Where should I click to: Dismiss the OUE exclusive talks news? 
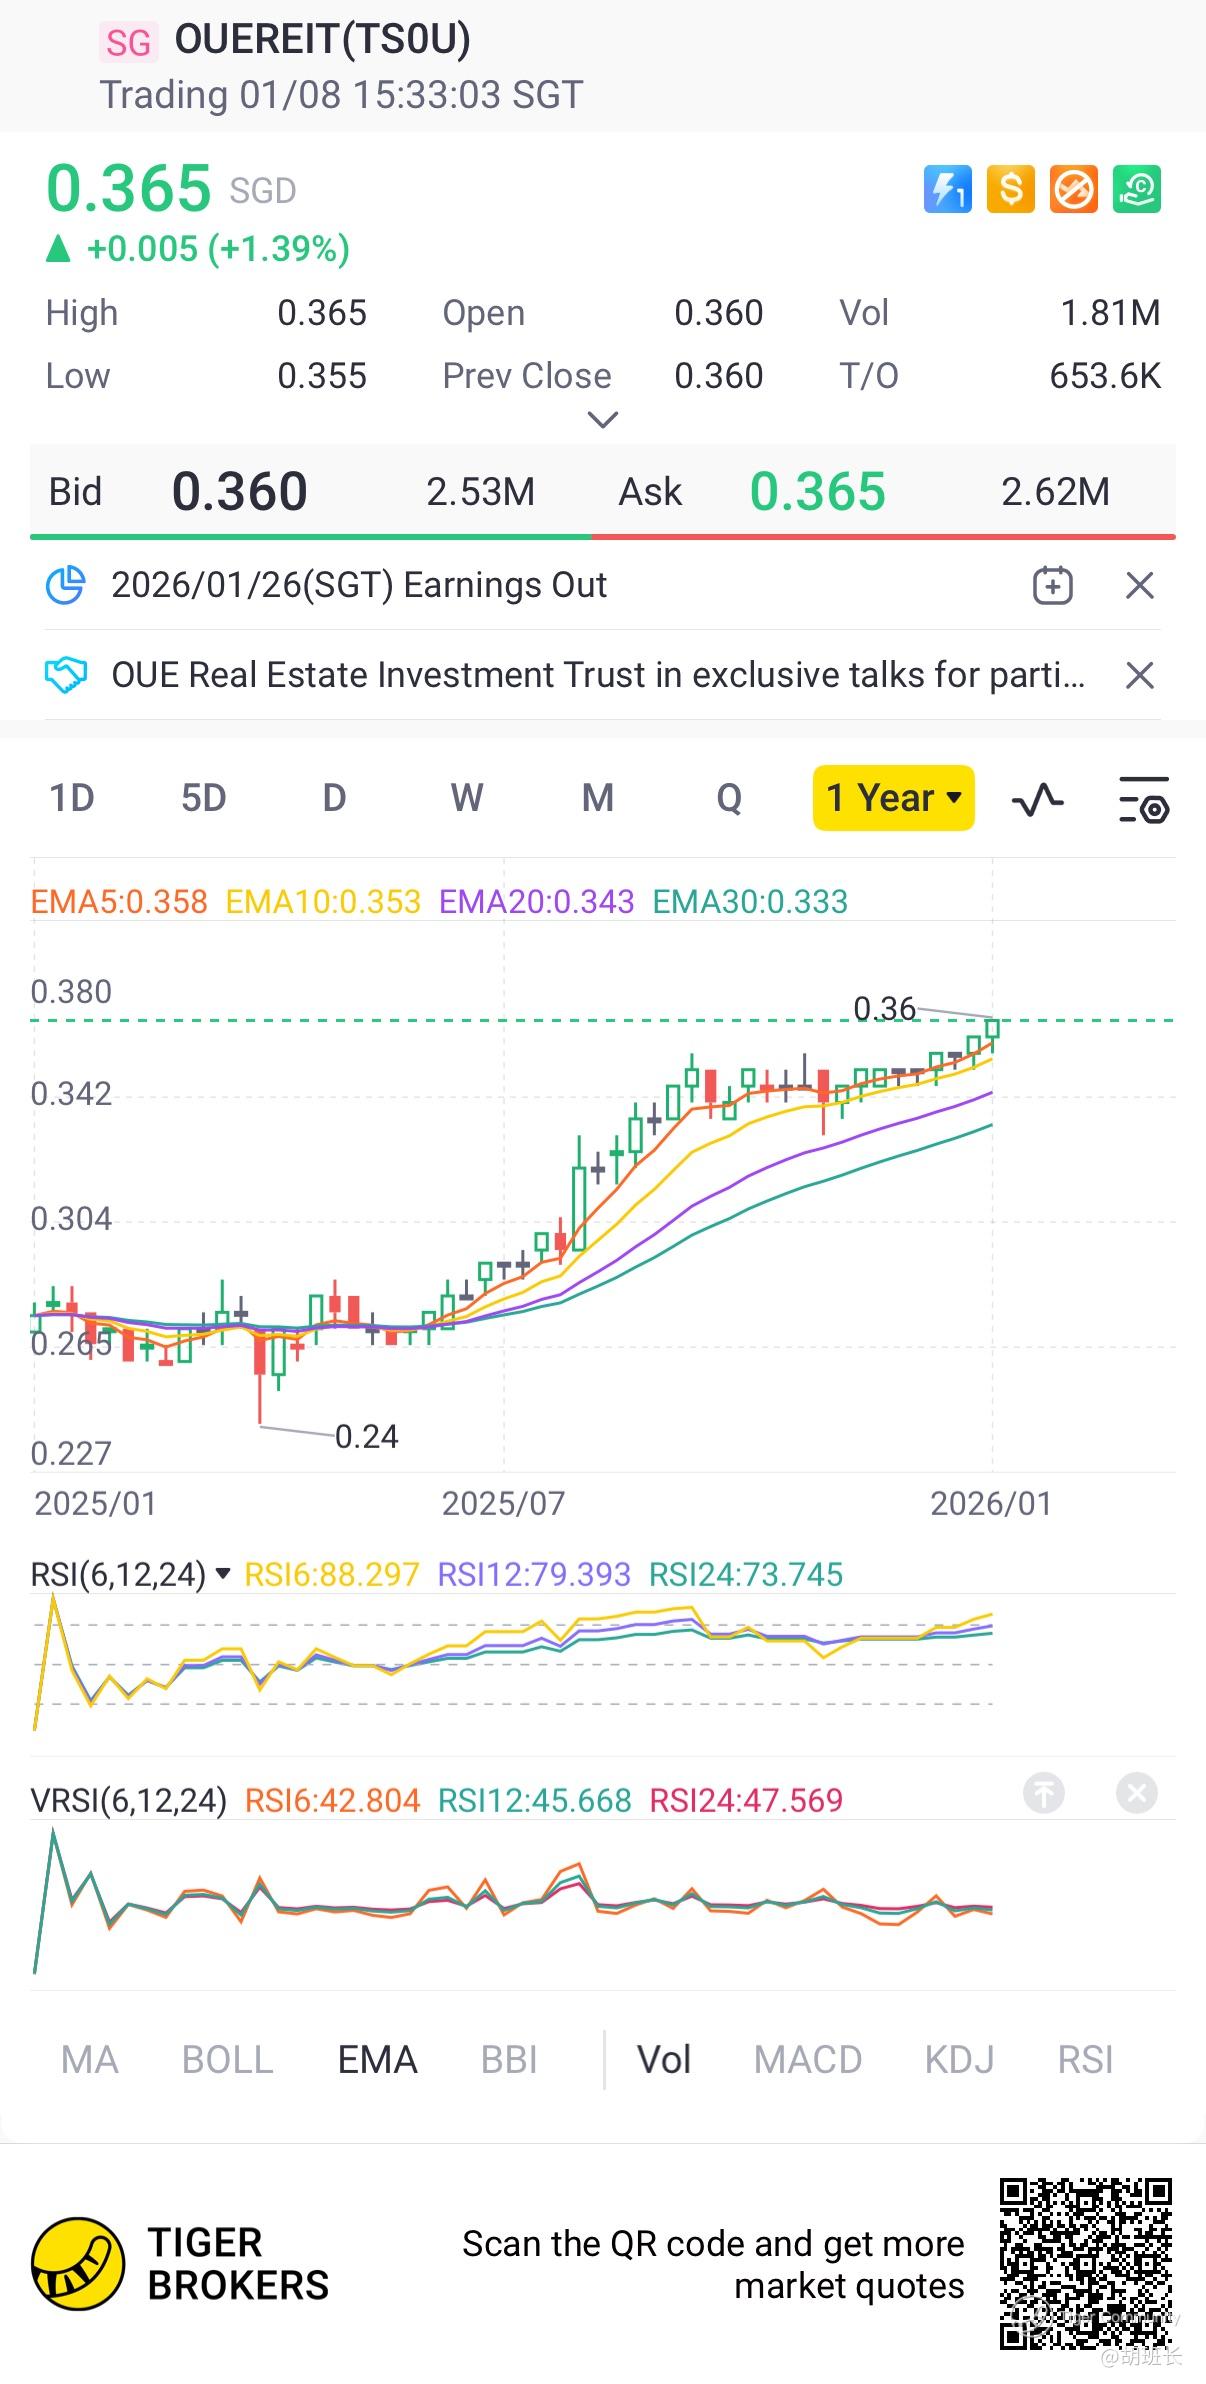tap(1140, 675)
